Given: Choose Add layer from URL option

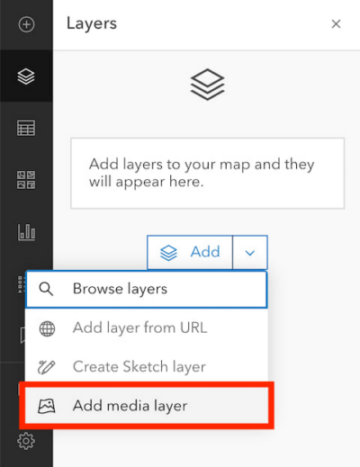Looking at the screenshot, I should click(146, 328).
